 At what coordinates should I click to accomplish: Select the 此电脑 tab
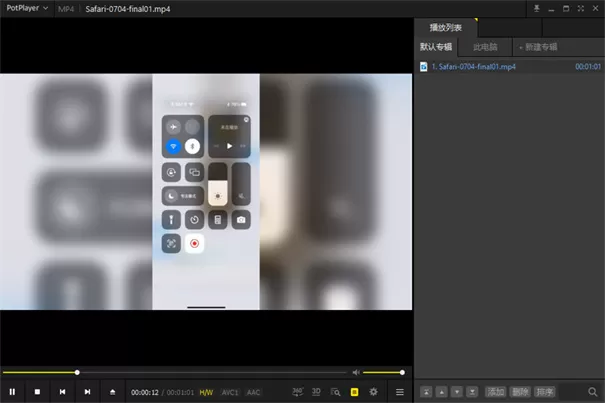tap(485, 47)
